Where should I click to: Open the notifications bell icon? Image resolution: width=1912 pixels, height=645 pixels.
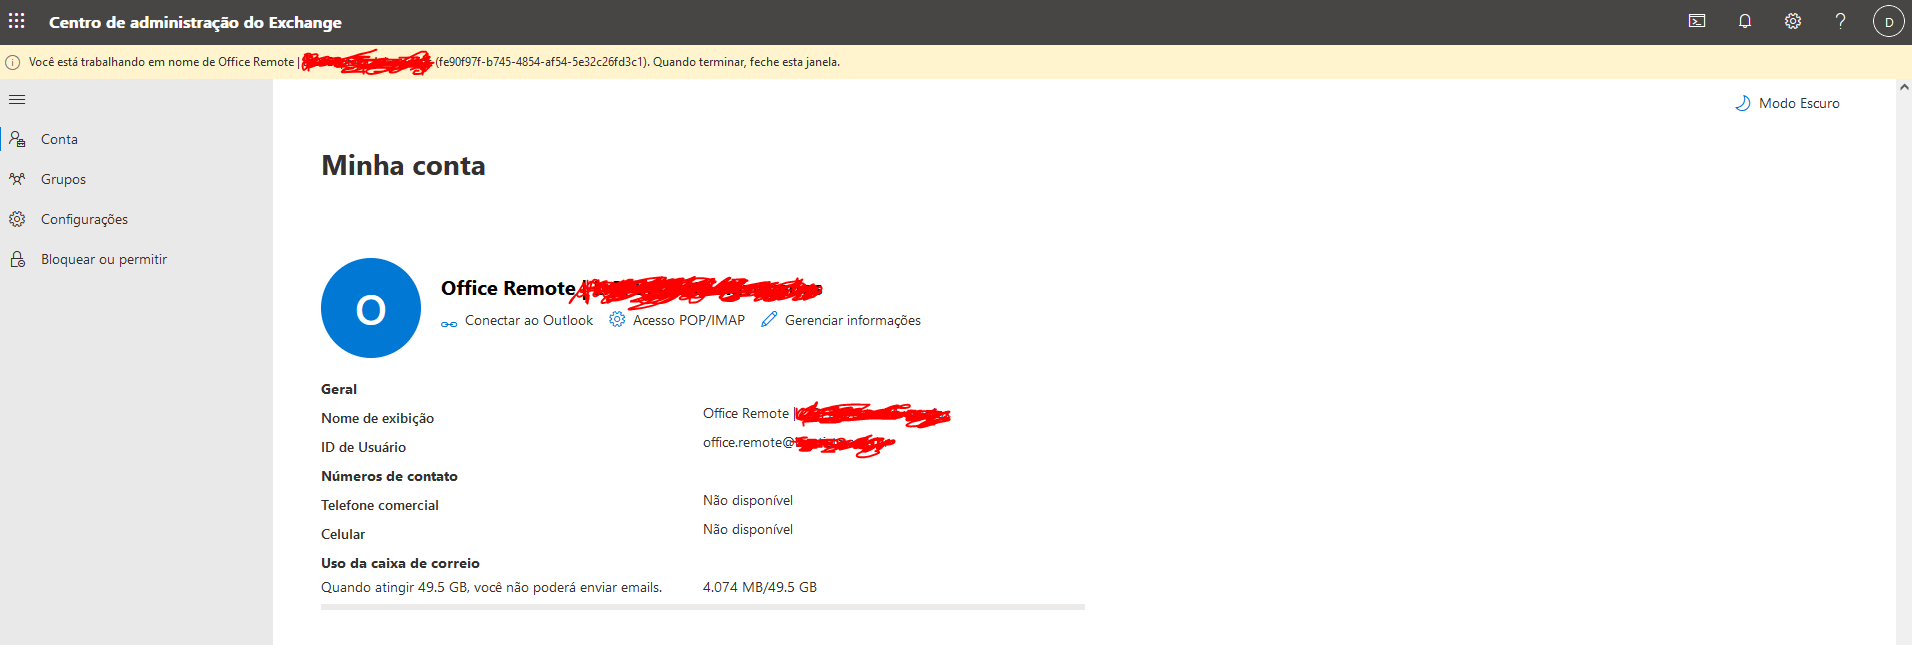tap(1745, 21)
